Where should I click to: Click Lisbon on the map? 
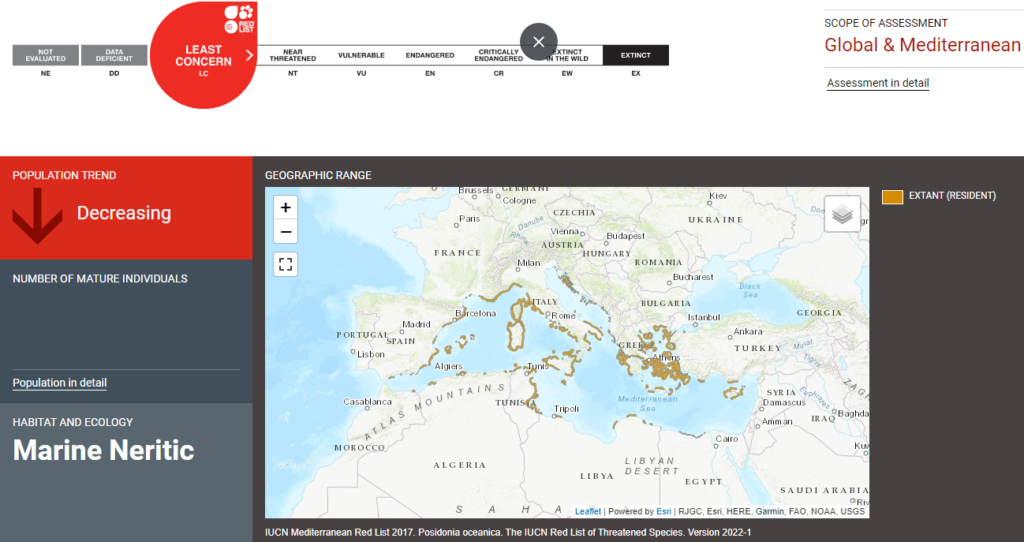click(370, 354)
